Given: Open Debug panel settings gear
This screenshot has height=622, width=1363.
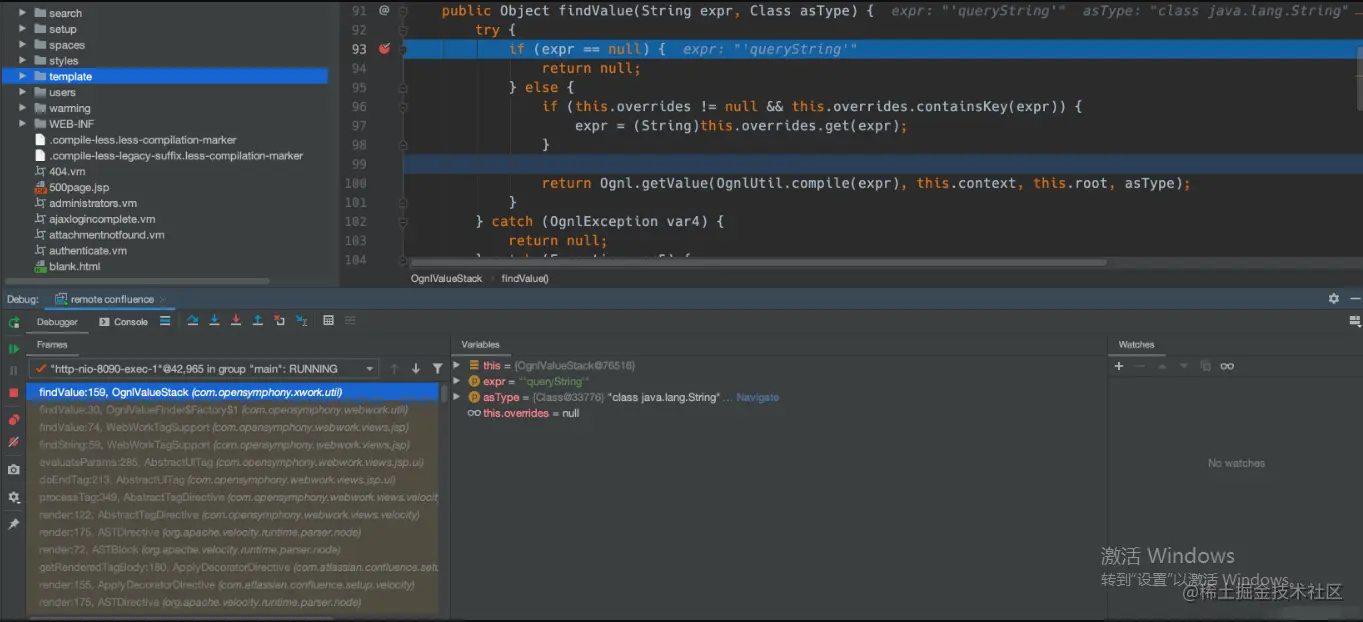Looking at the screenshot, I should 1333,299.
